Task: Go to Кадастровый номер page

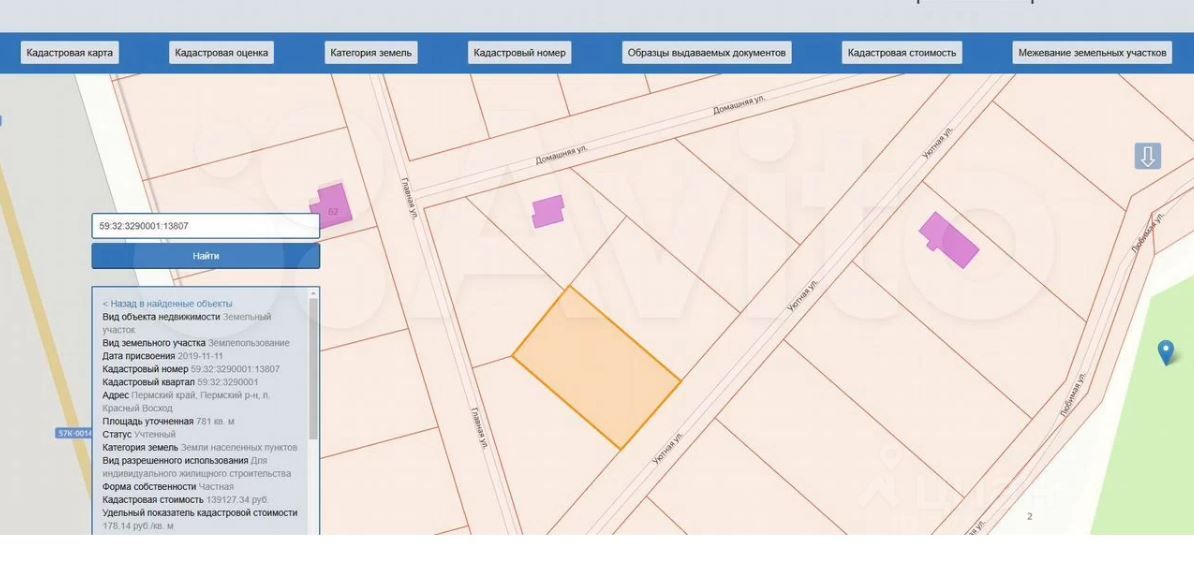Action: point(519,53)
